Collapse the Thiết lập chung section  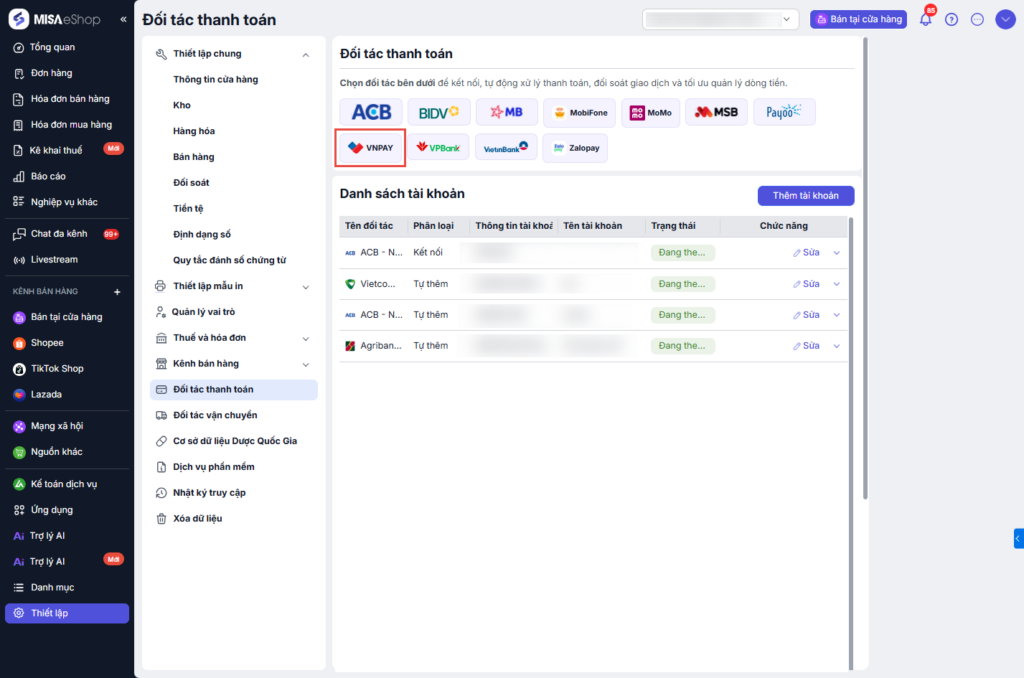(x=306, y=54)
